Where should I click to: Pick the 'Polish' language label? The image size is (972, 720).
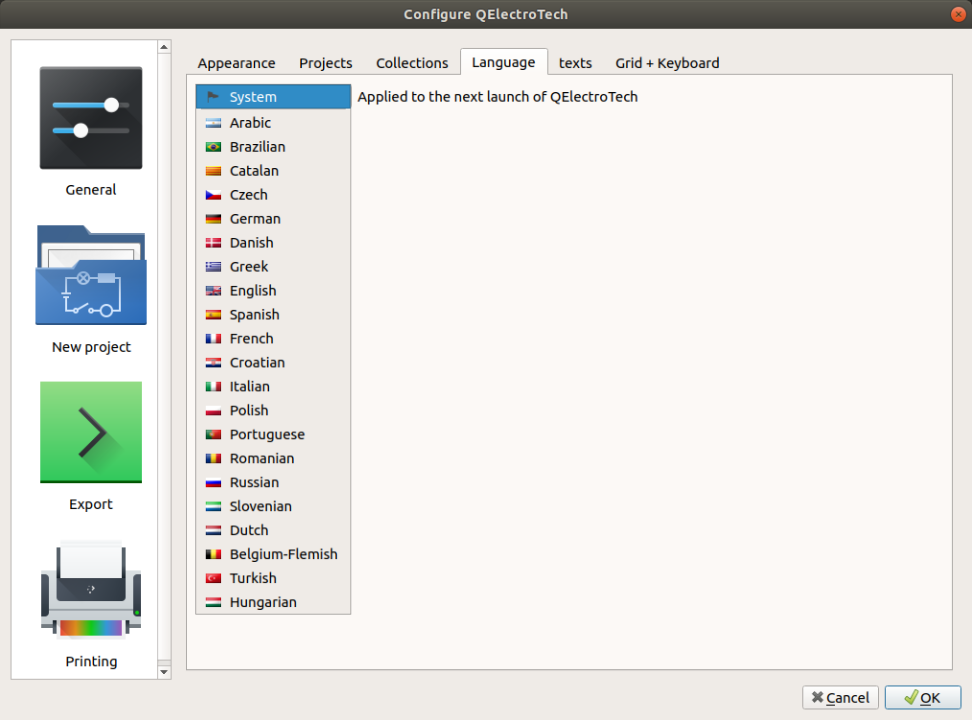(x=249, y=411)
